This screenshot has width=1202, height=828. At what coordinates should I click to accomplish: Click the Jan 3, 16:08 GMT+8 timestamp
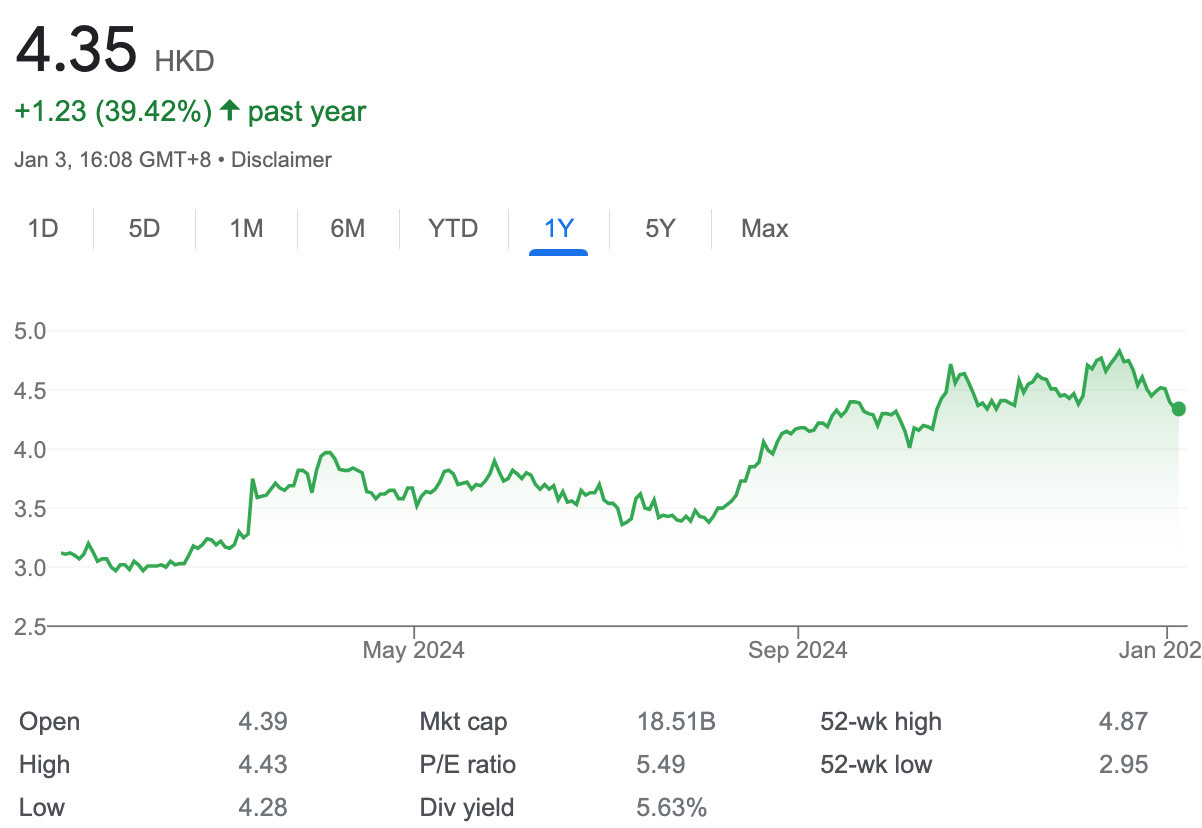click(113, 159)
